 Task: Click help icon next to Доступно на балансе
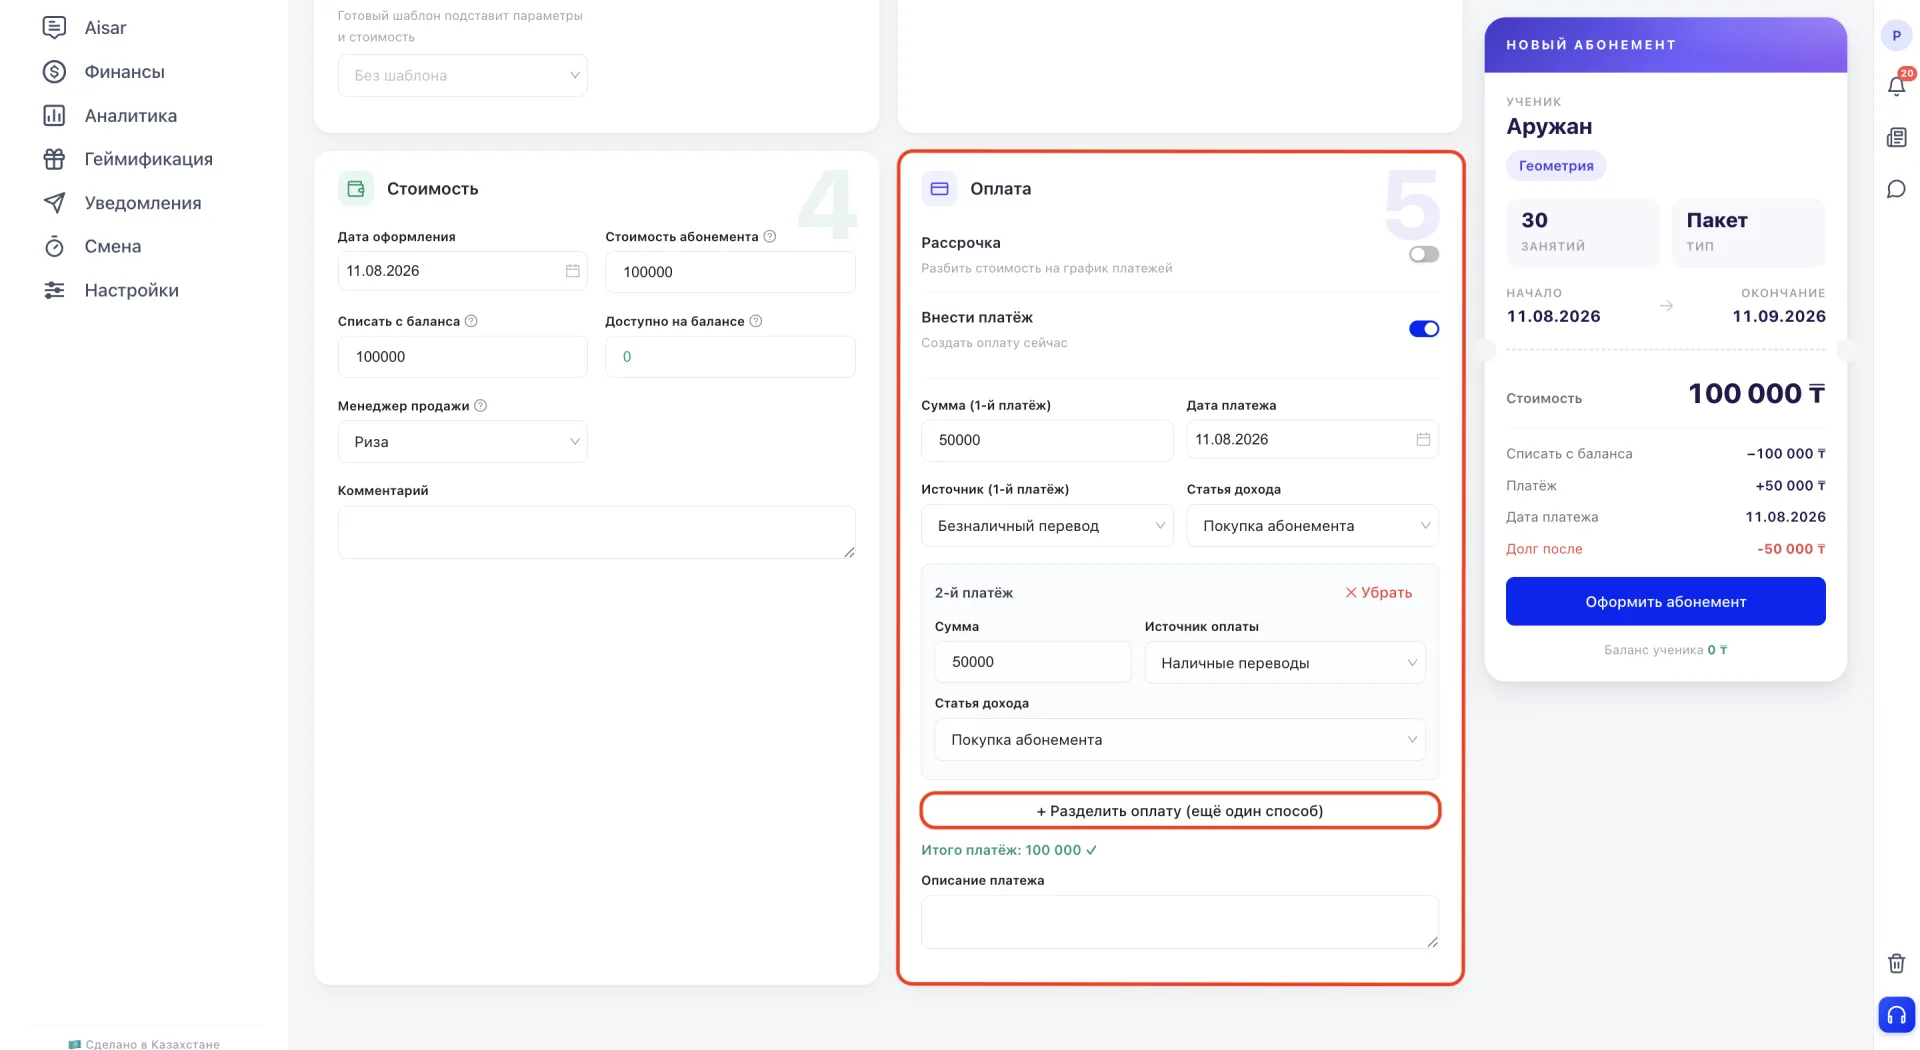756,321
